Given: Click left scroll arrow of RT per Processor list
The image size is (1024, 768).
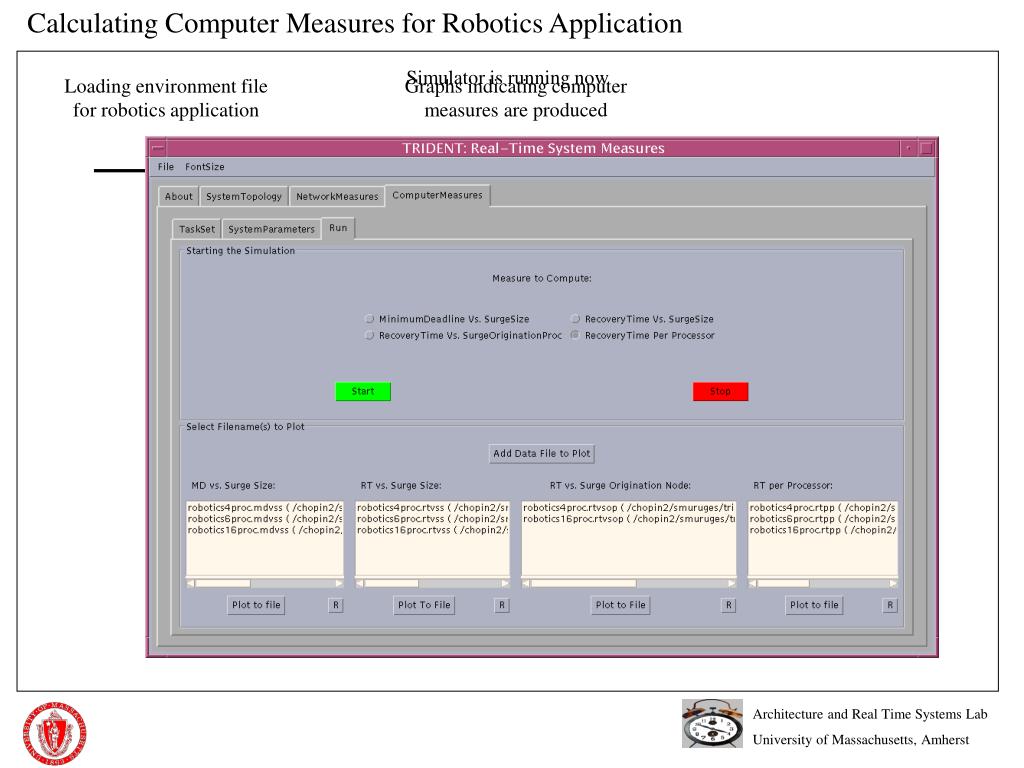Looking at the screenshot, I should (753, 583).
